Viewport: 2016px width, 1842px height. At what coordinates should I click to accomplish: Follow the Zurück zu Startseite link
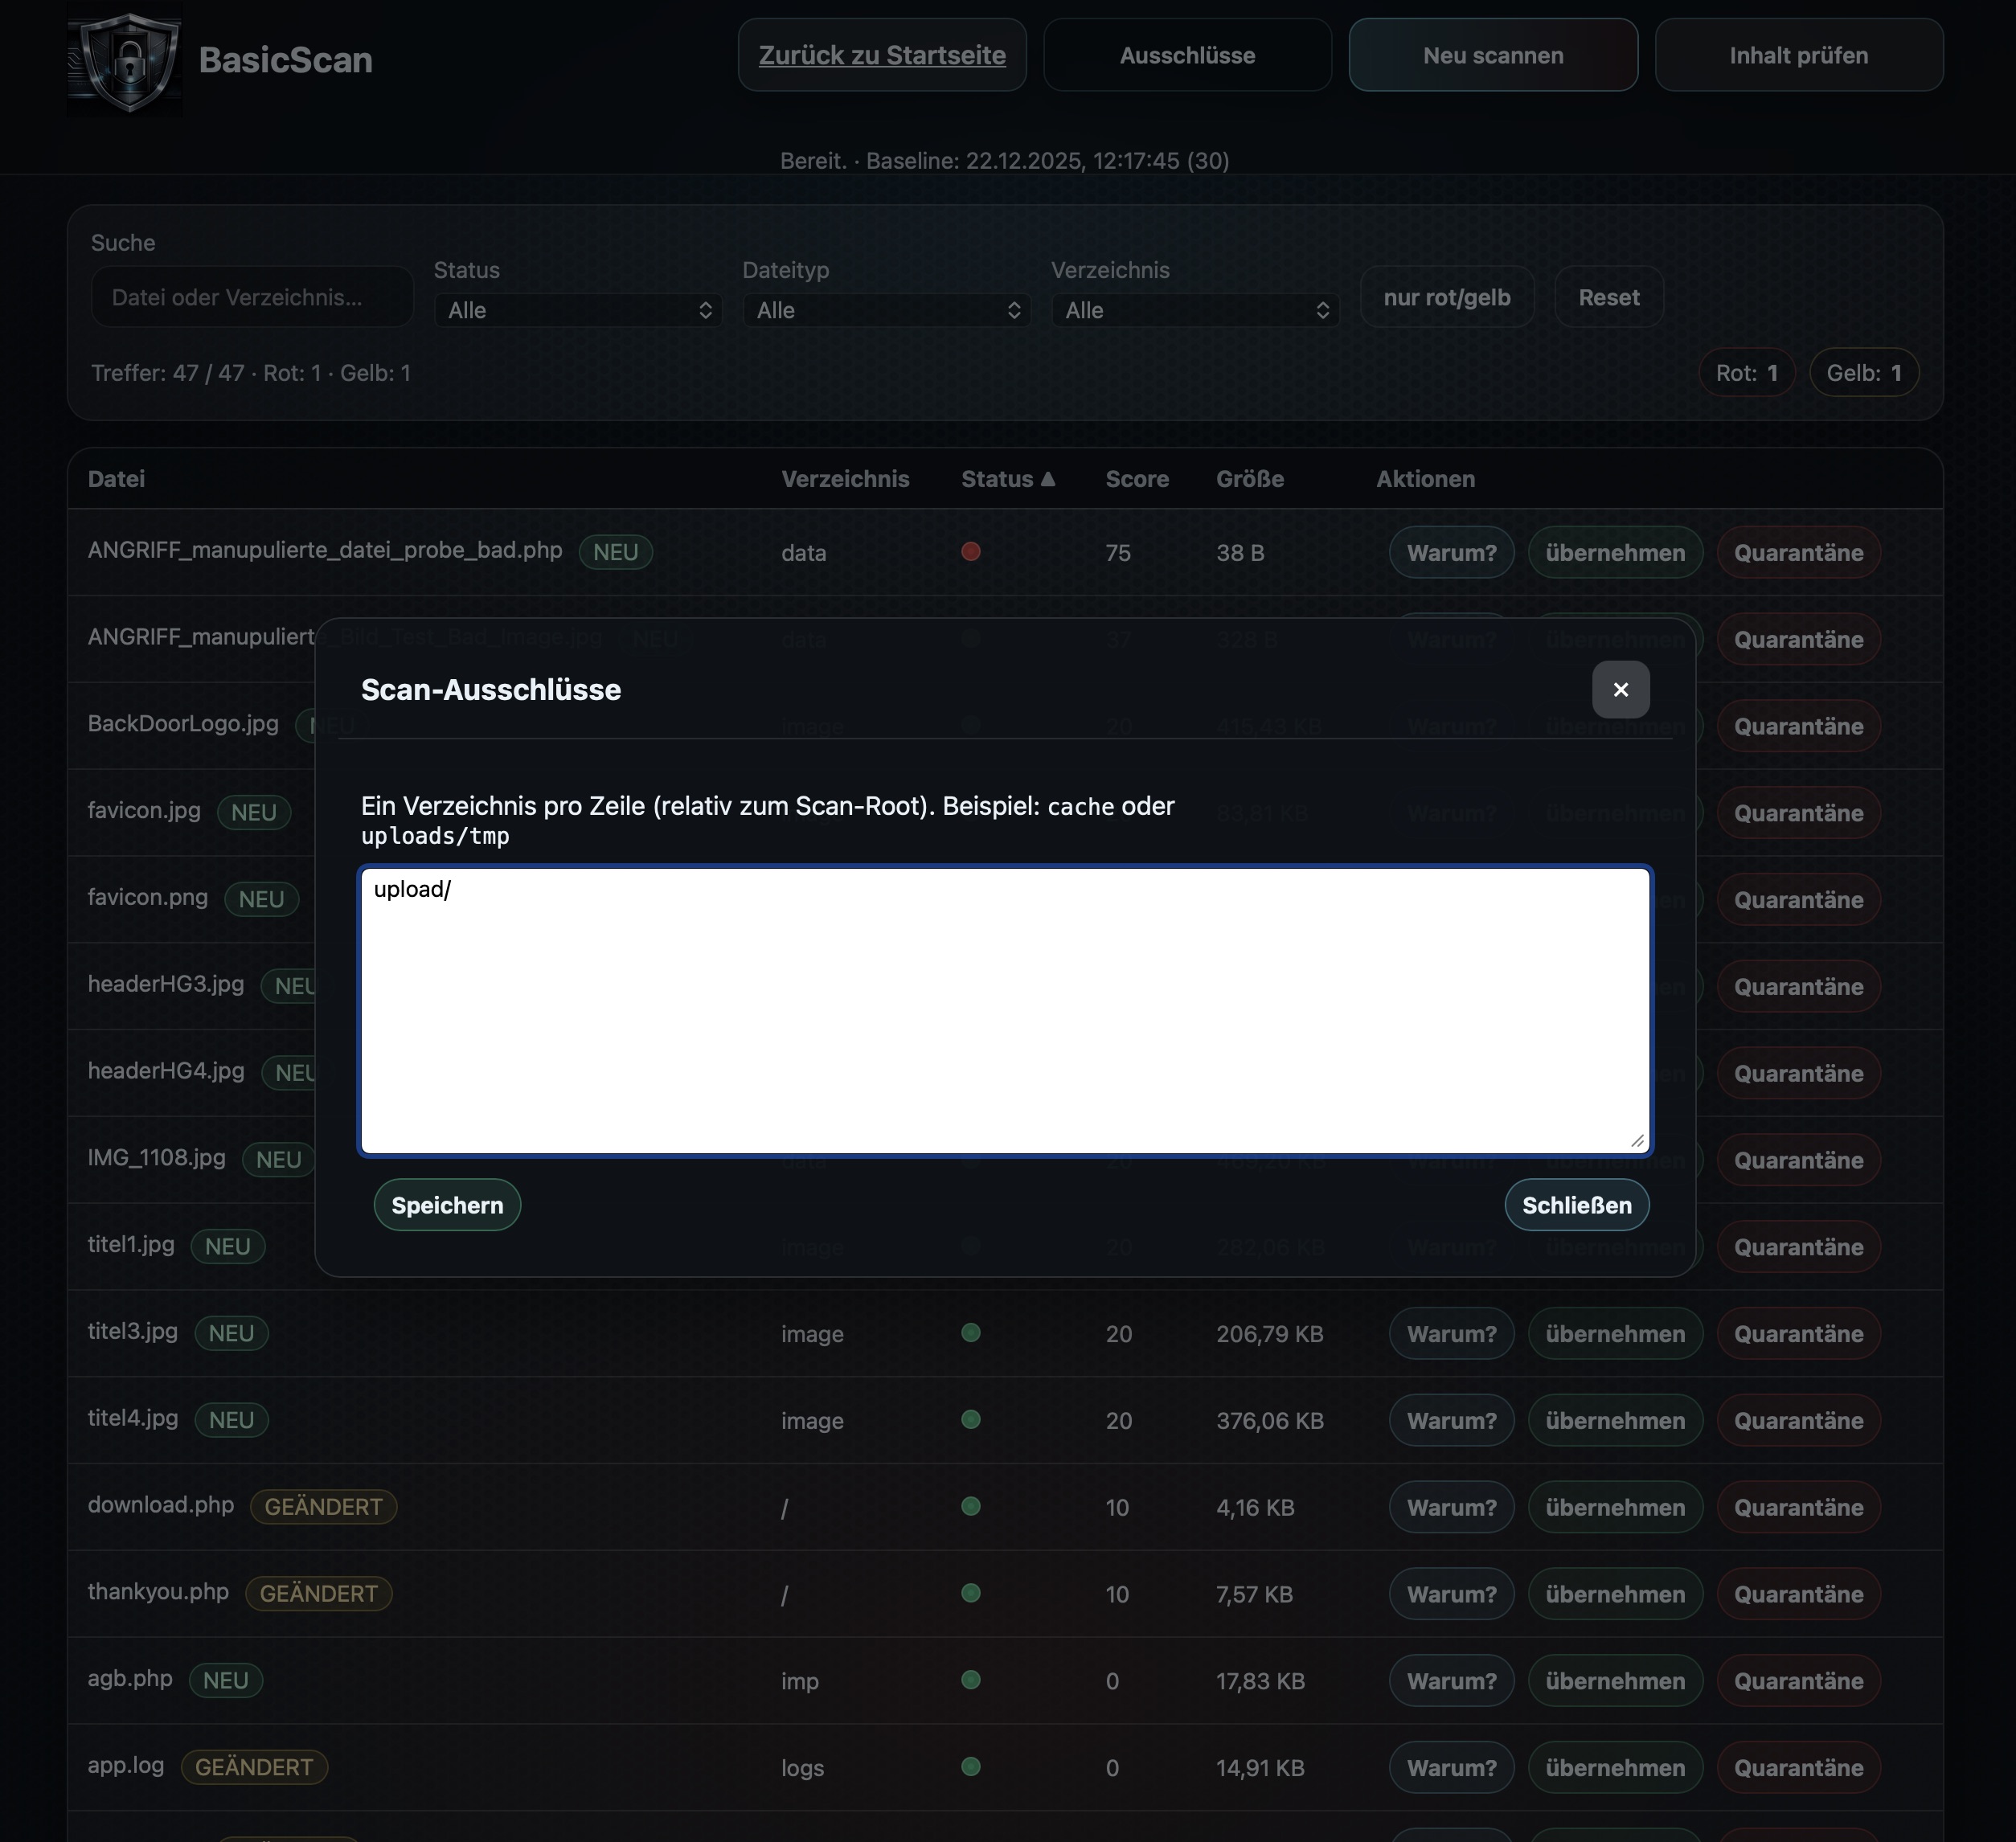[882, 56]
